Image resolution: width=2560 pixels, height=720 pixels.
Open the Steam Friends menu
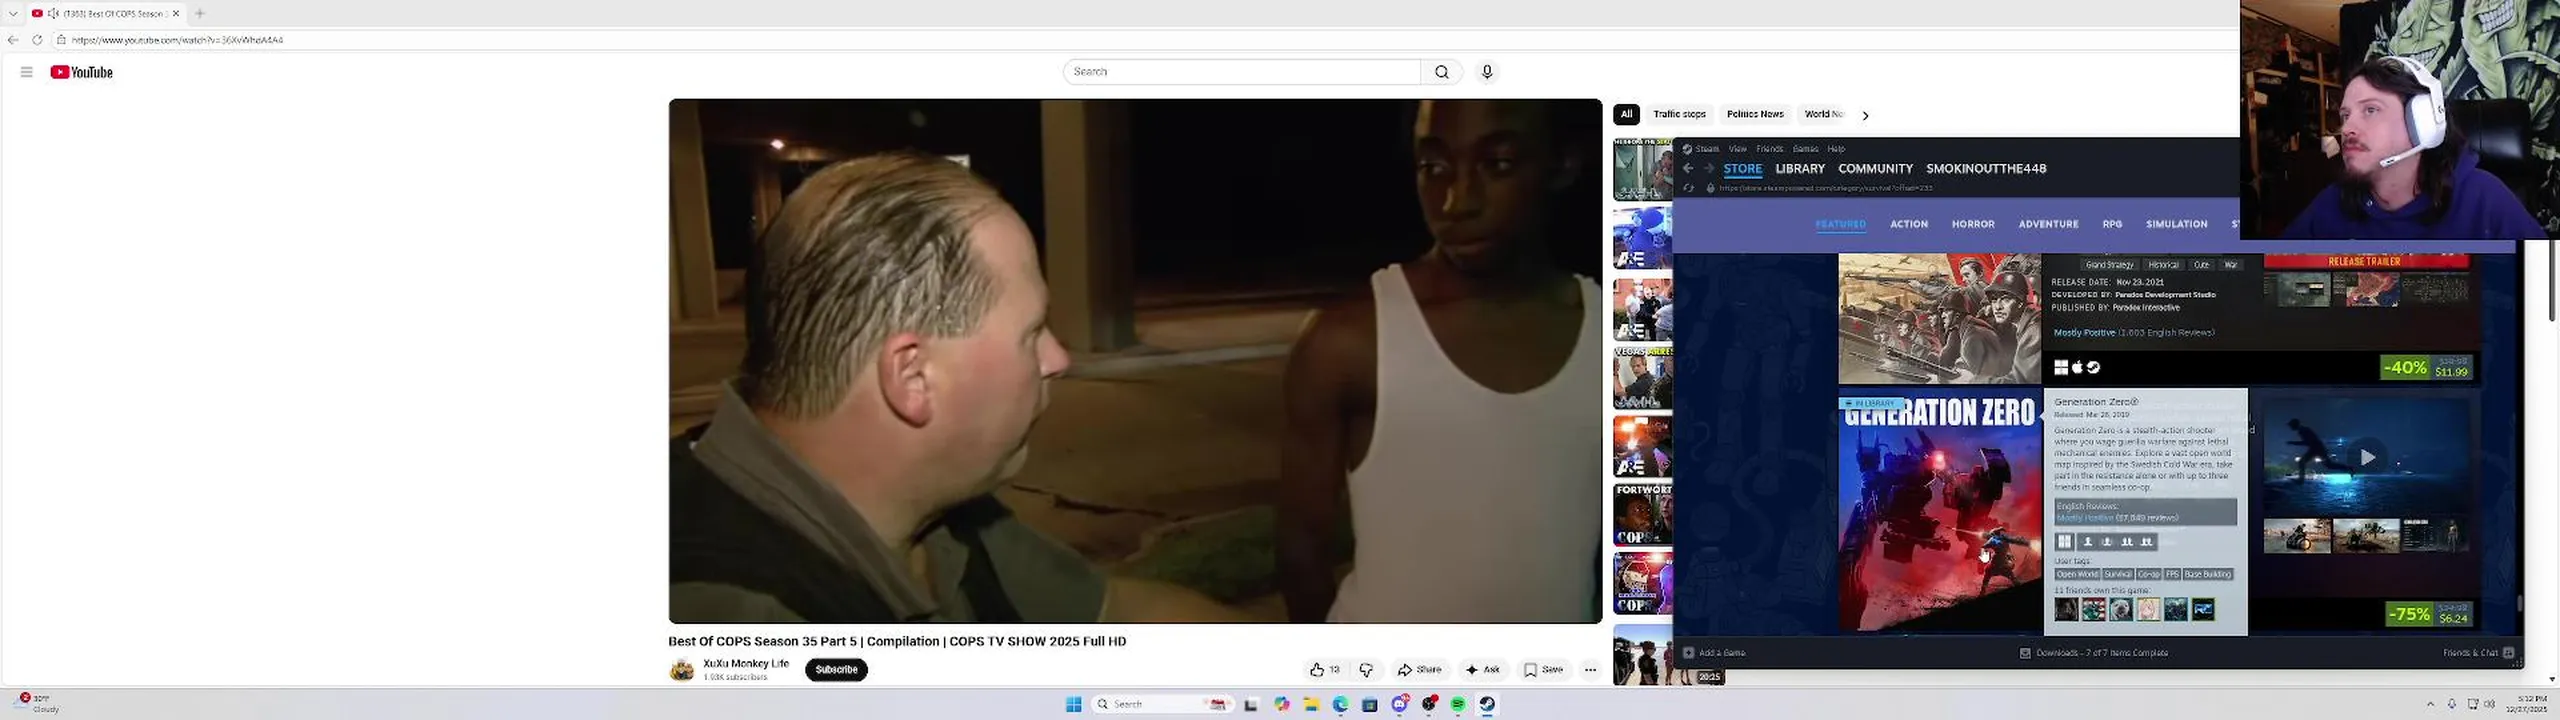(x=1770, y=149)
